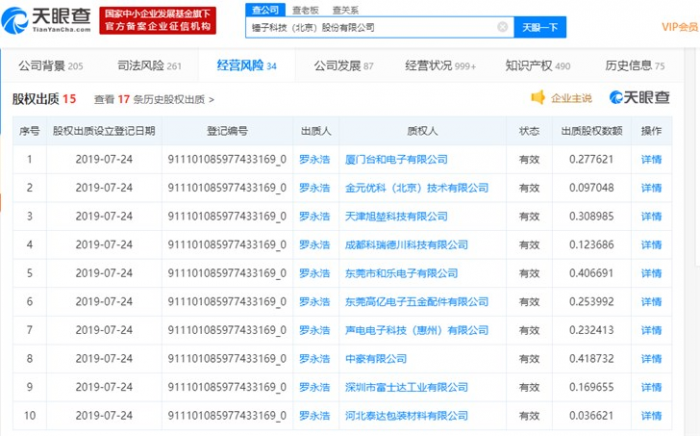Open 详情 for row 1 厦门台和电子
The image size is (700, 436).
point(651,159)
